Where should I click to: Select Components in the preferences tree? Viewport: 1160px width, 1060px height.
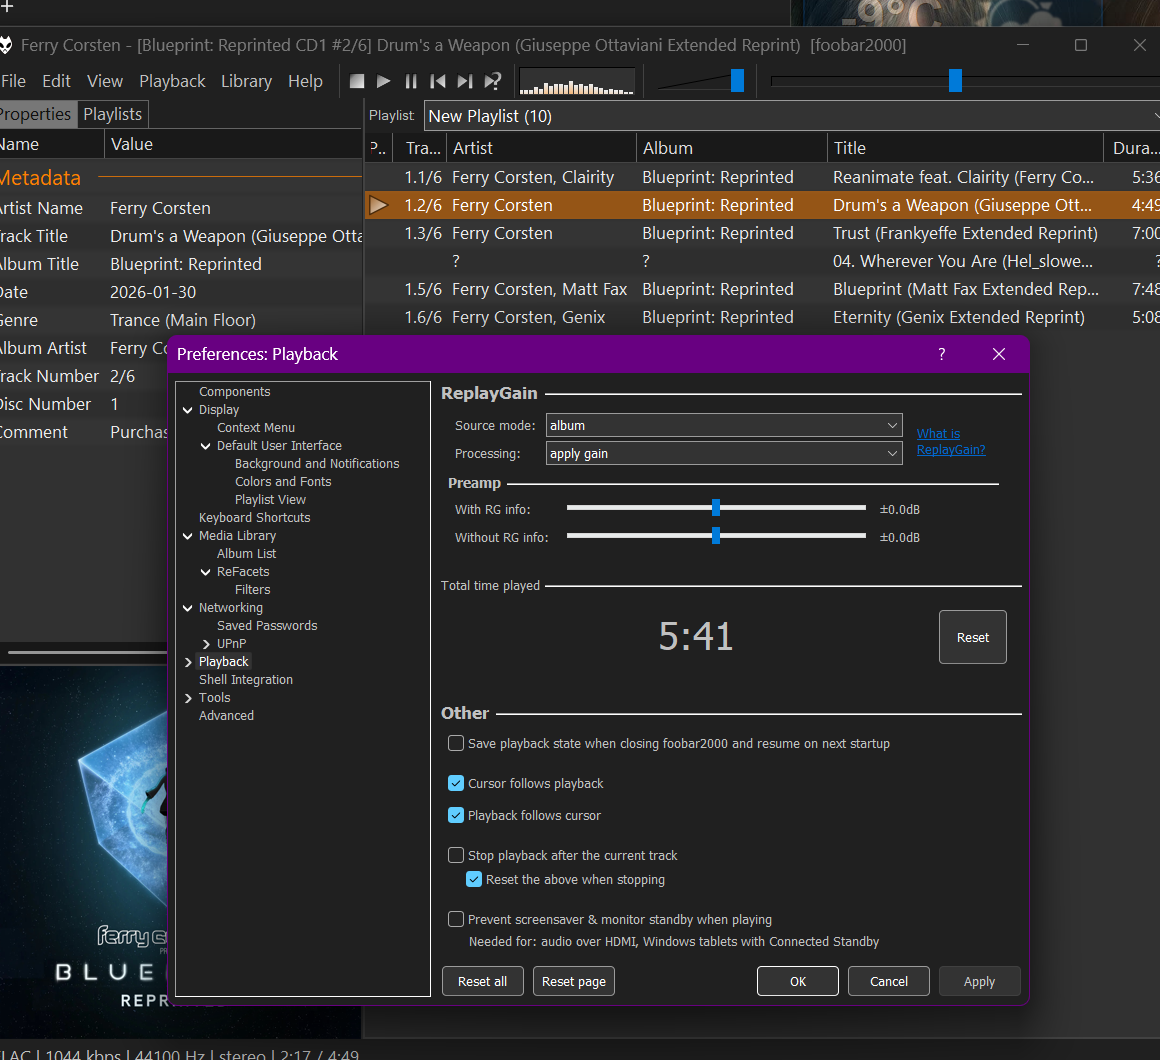235,392
